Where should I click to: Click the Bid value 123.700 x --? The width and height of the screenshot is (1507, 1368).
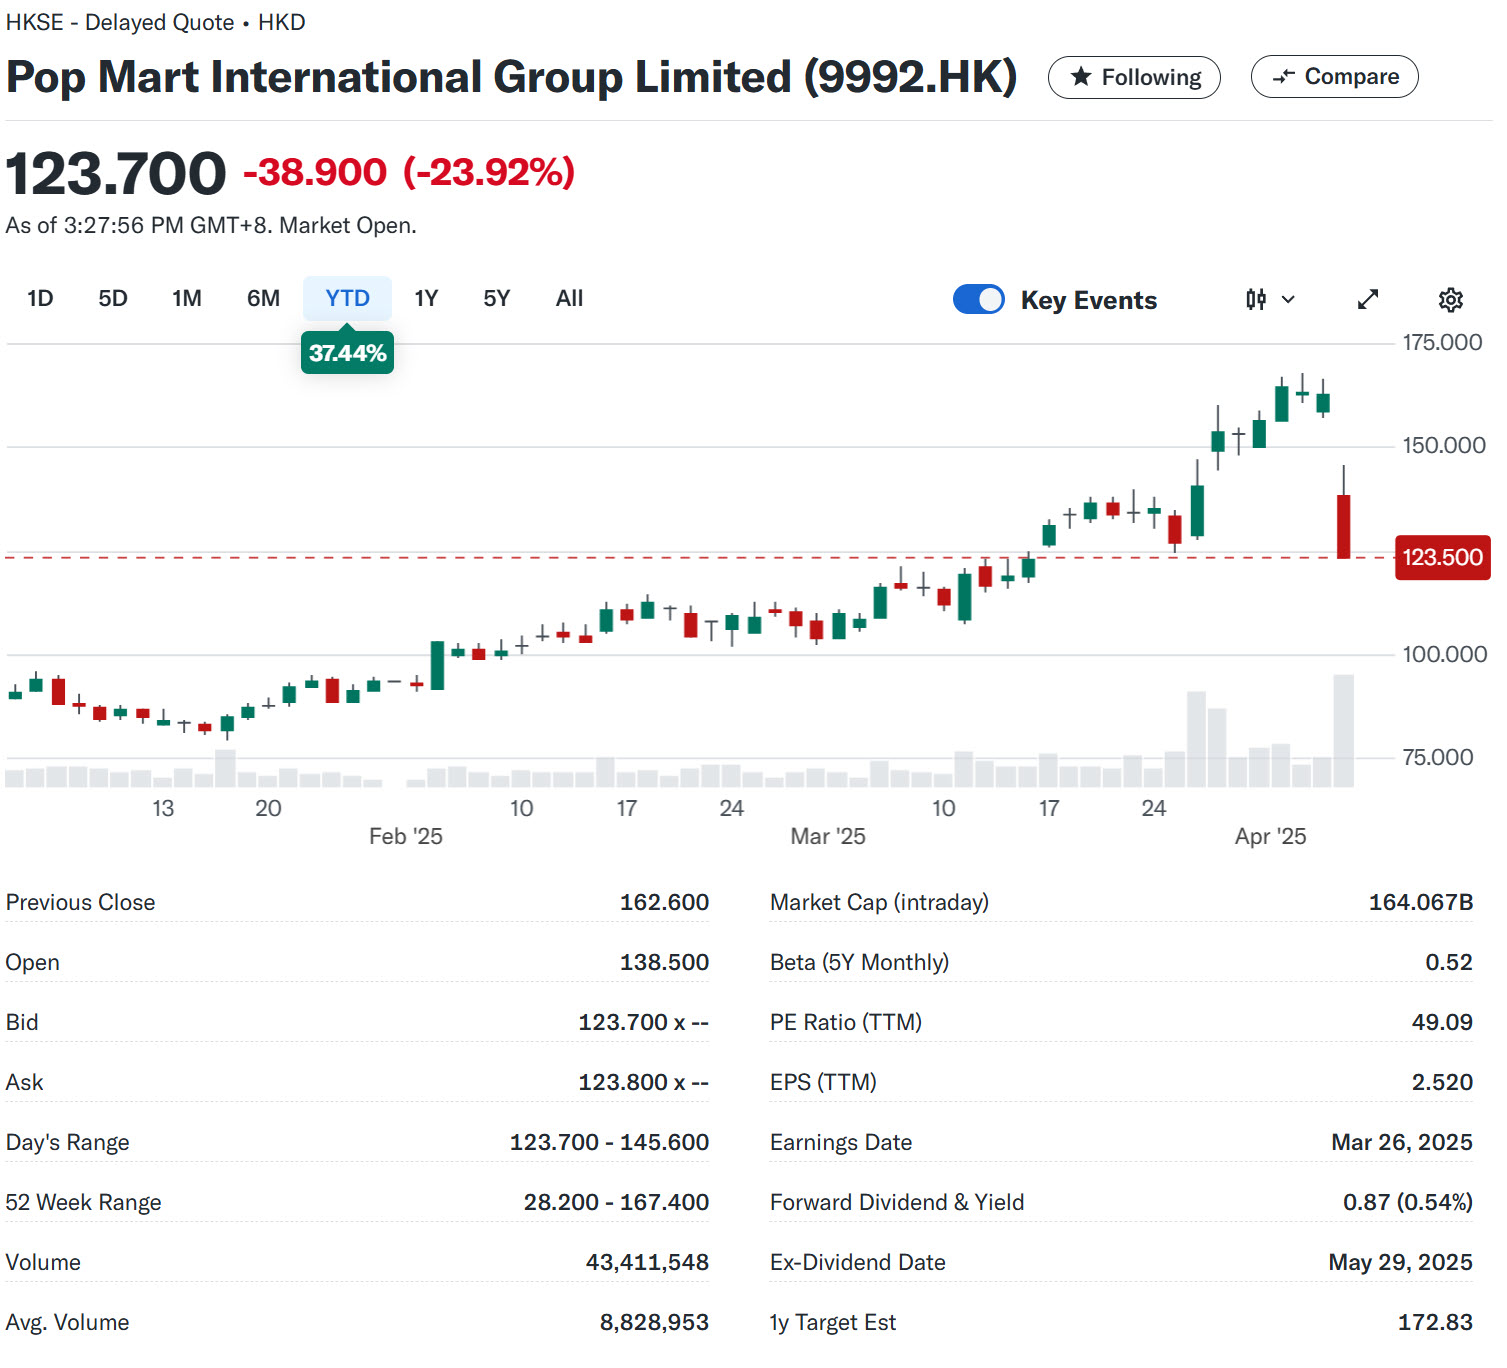(643, 1022)
